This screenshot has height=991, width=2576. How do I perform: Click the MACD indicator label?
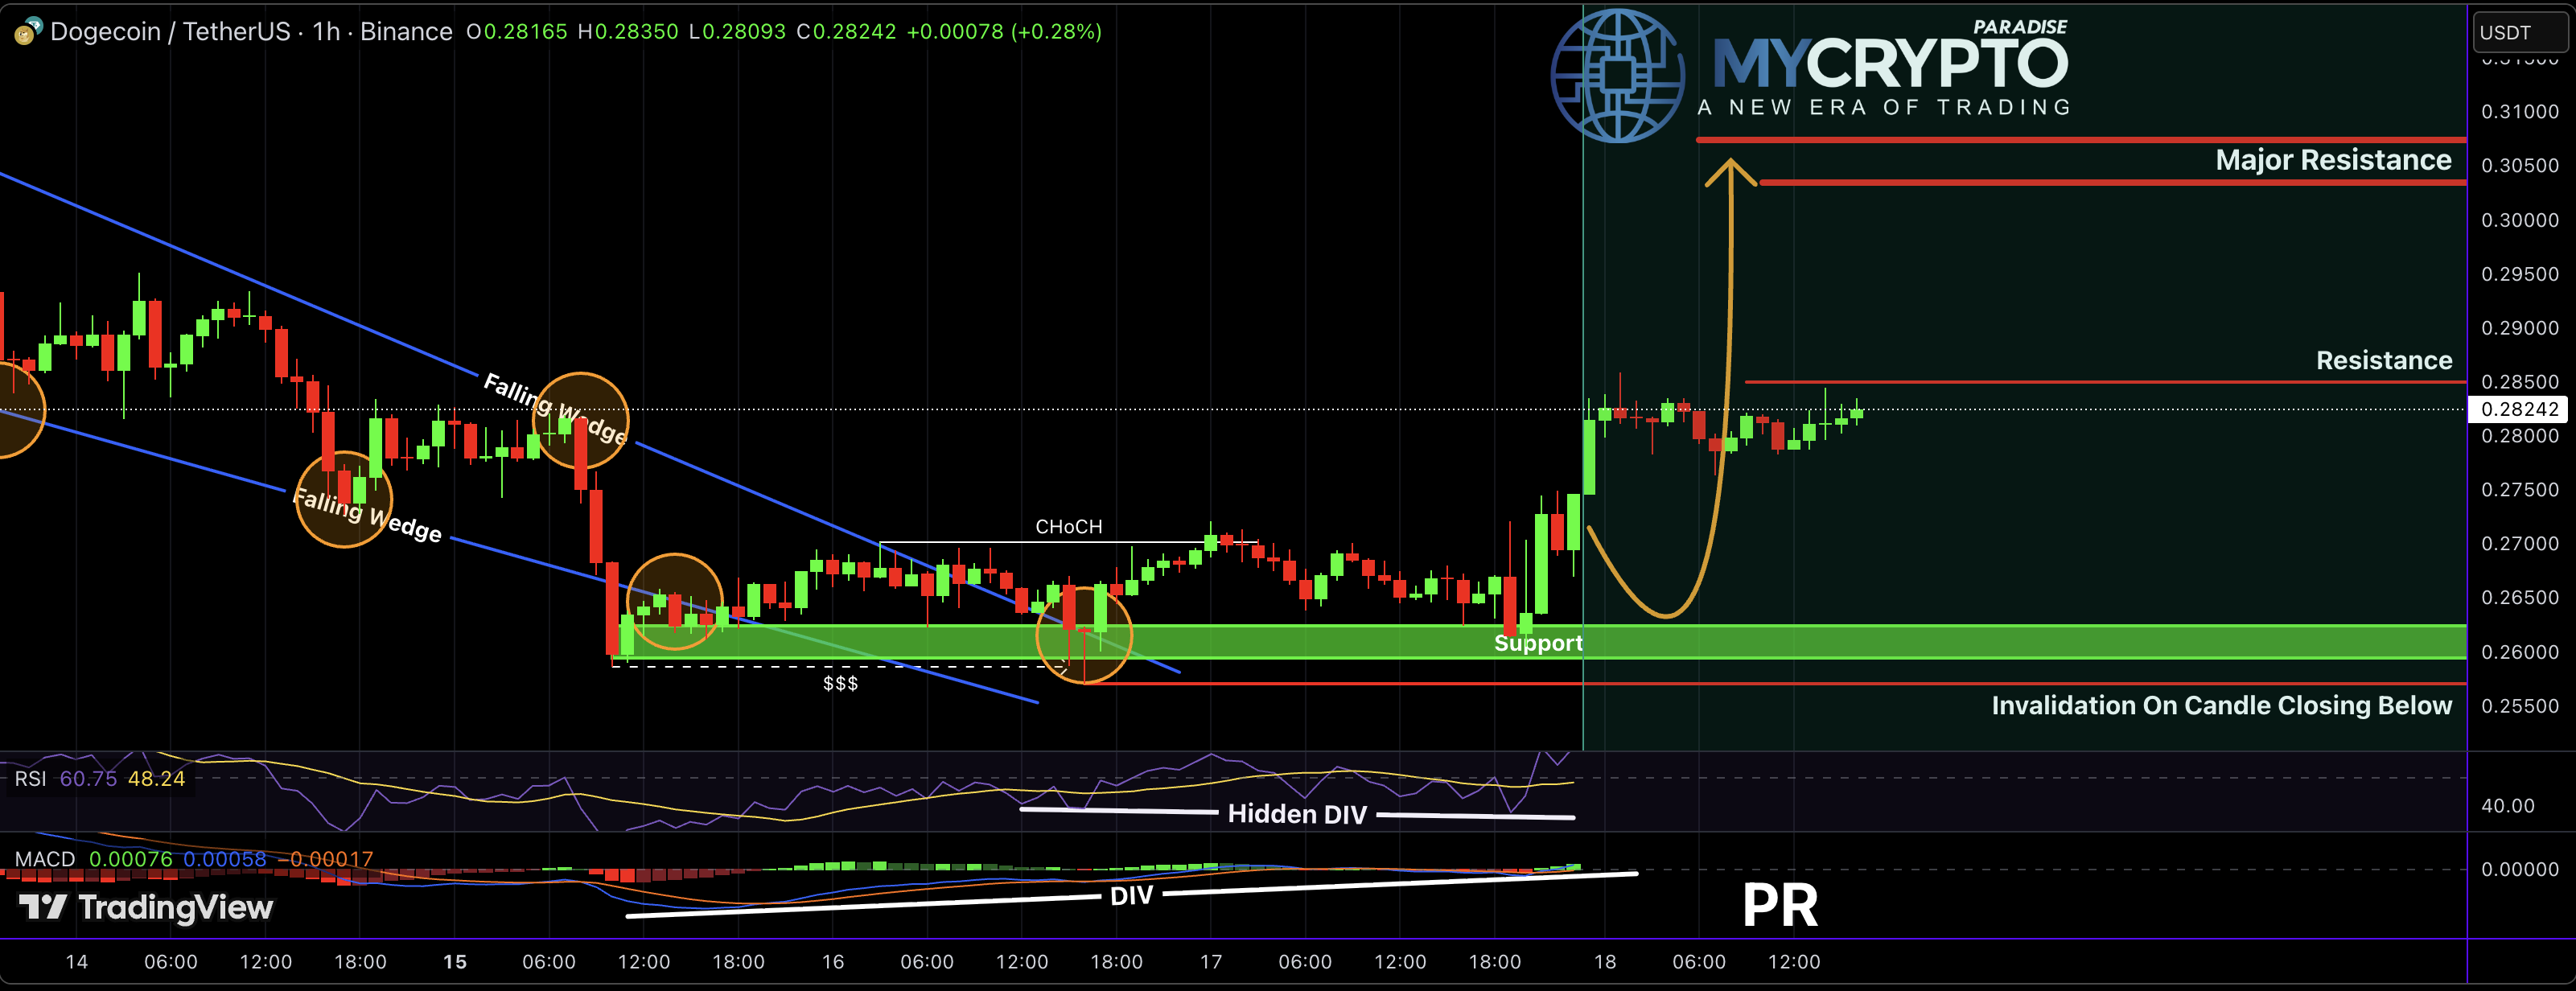44,859
